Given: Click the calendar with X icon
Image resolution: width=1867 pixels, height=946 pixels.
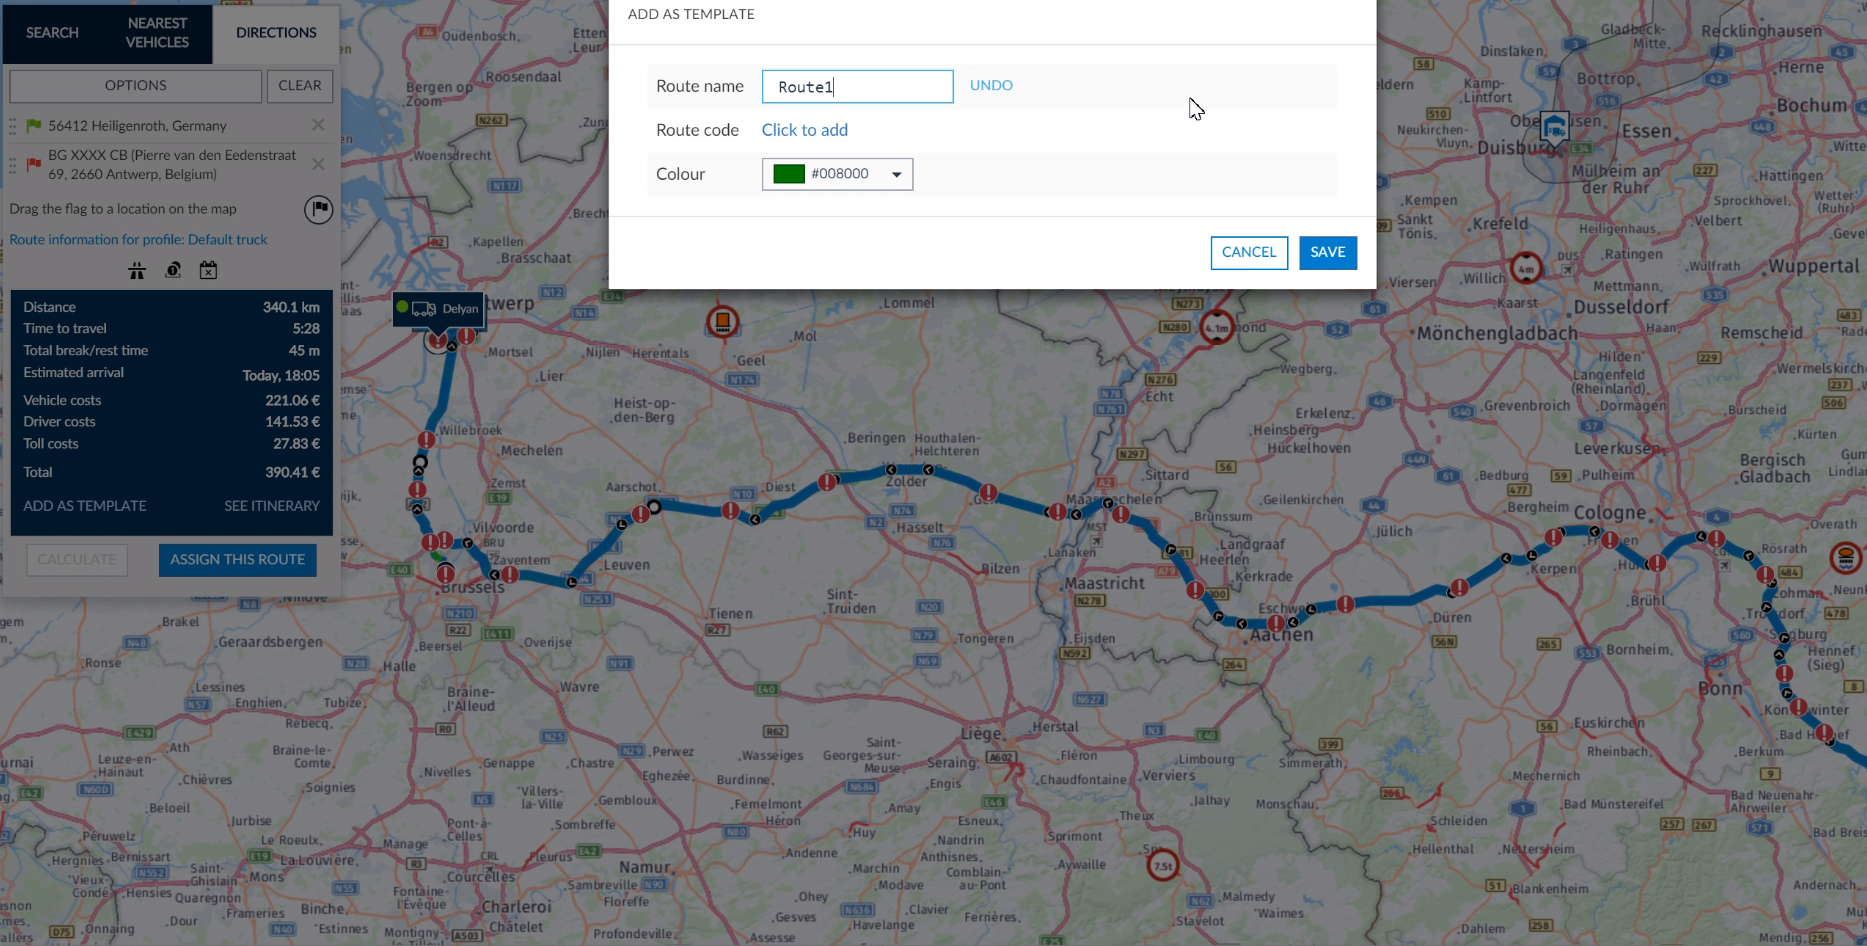Looking at the screenshot, I should [208, 271].
